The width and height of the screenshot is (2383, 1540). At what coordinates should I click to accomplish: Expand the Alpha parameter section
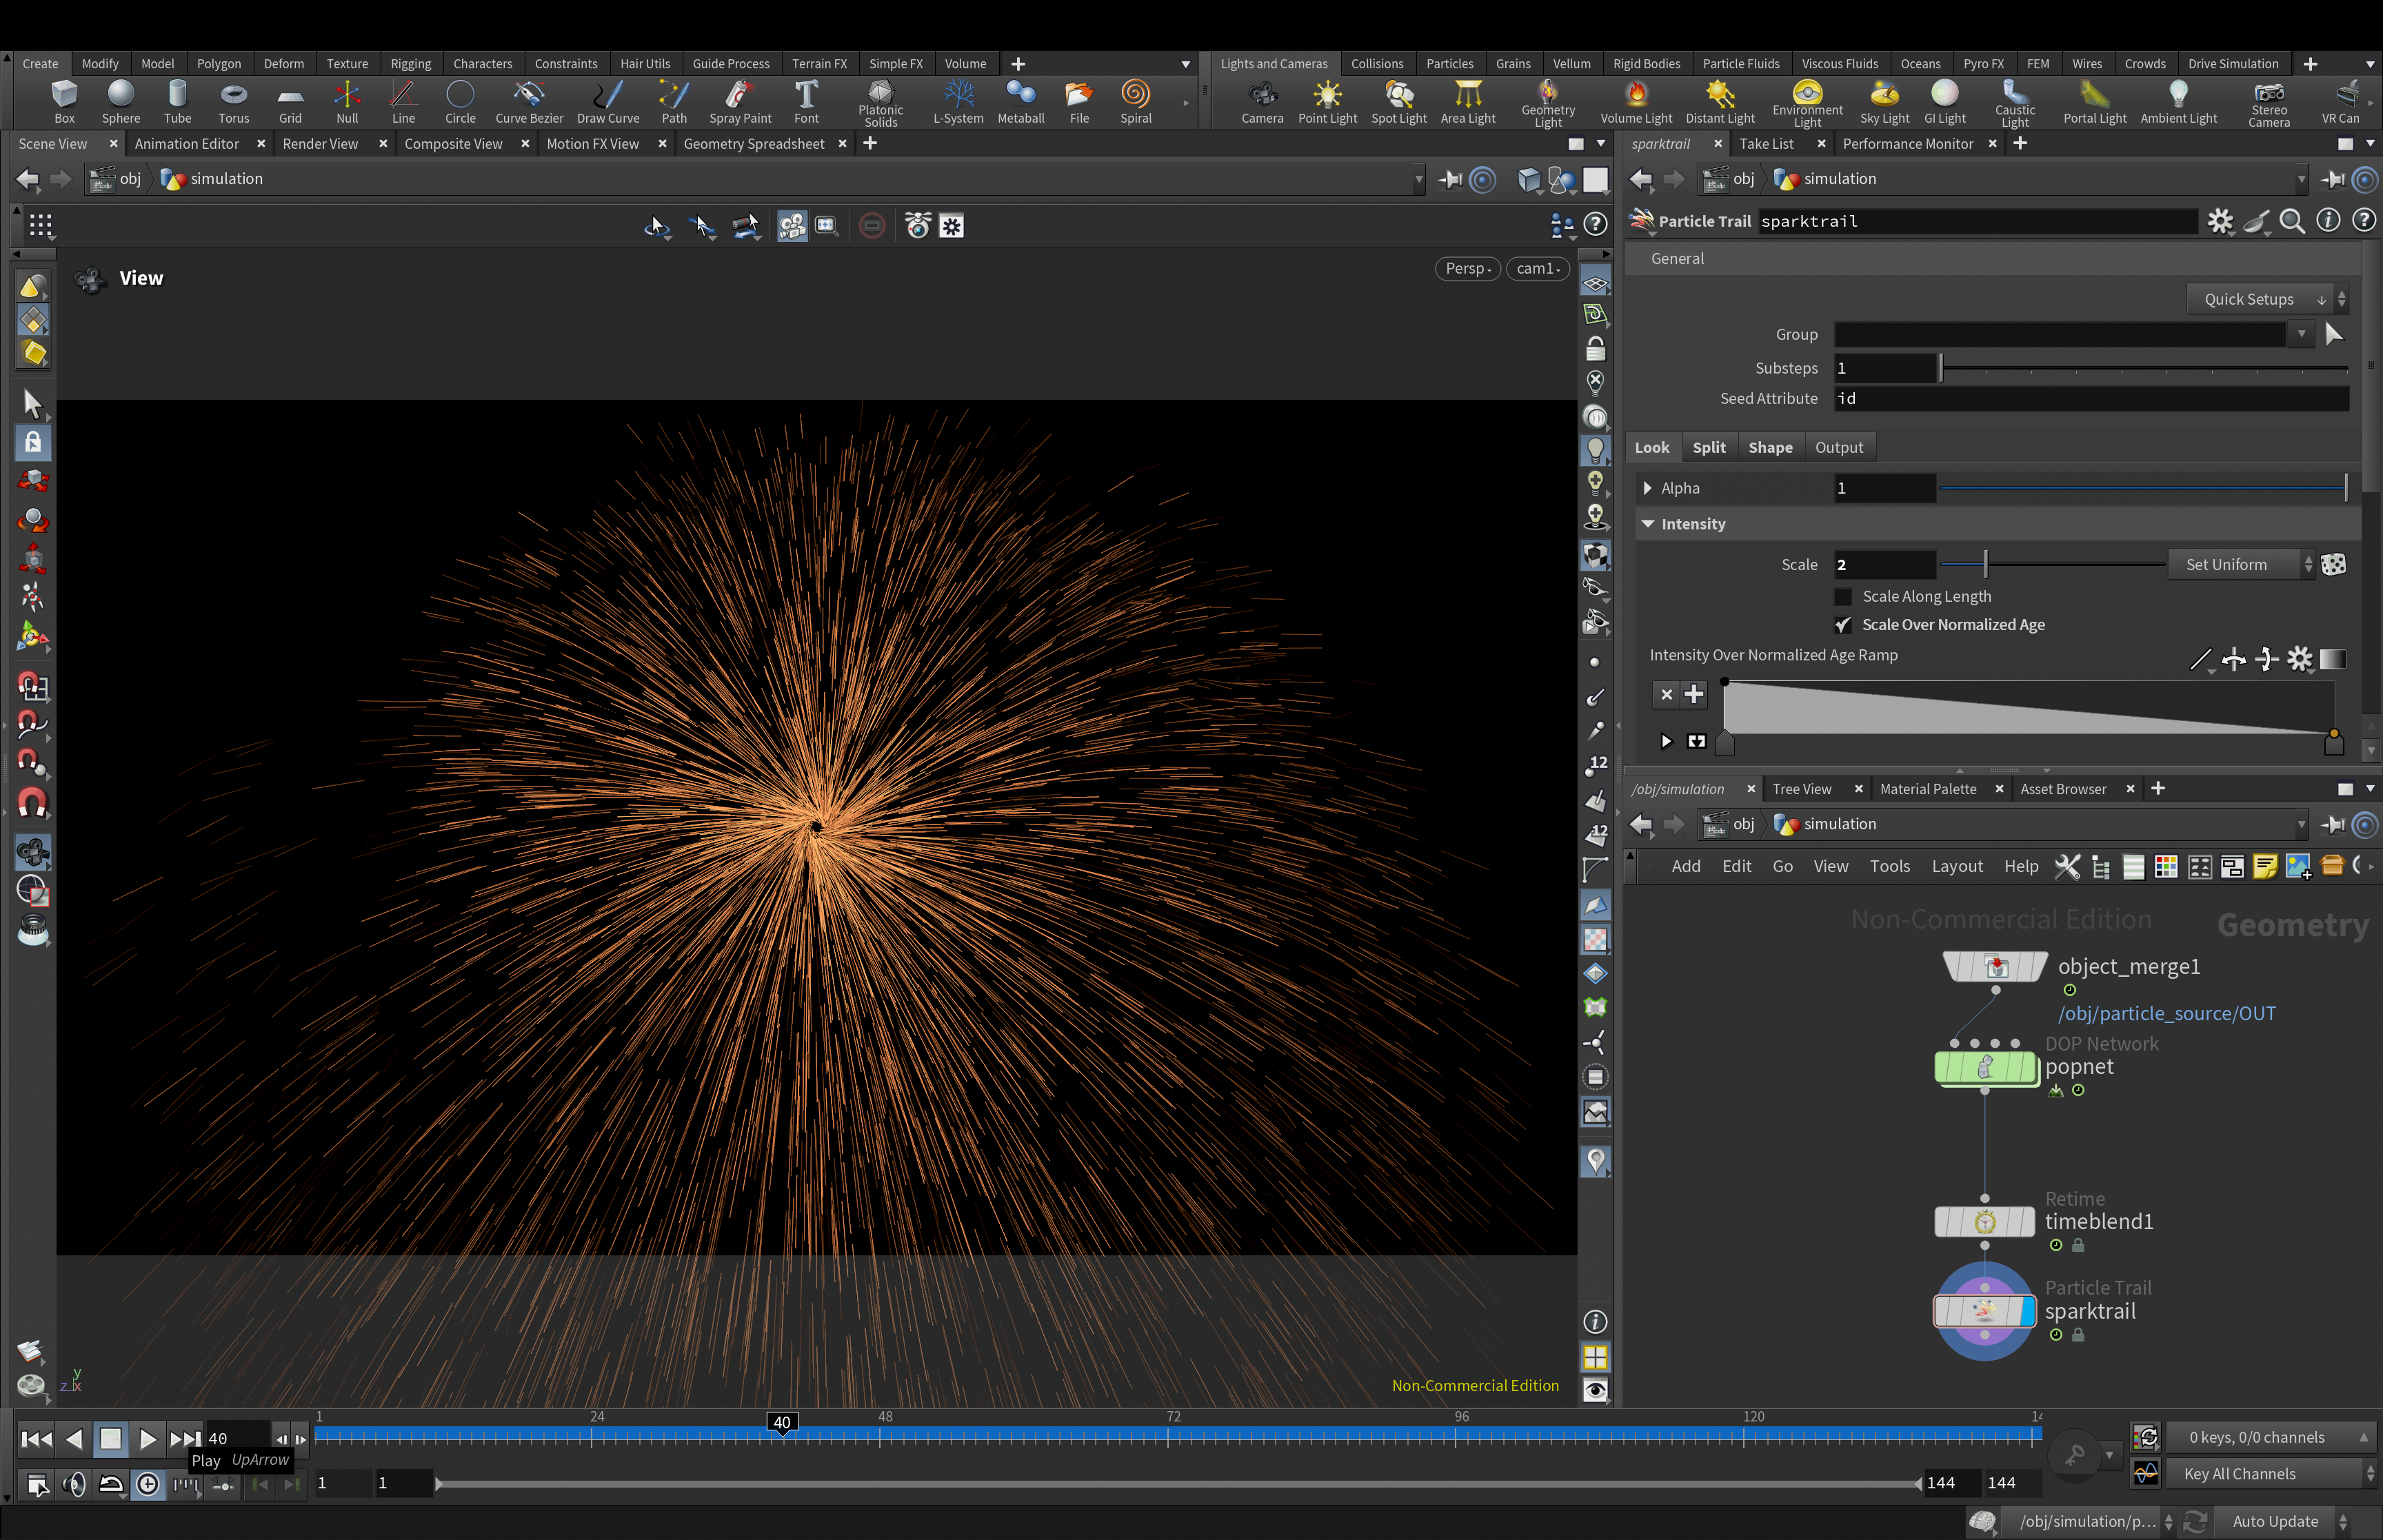[x=1647, y=488]
